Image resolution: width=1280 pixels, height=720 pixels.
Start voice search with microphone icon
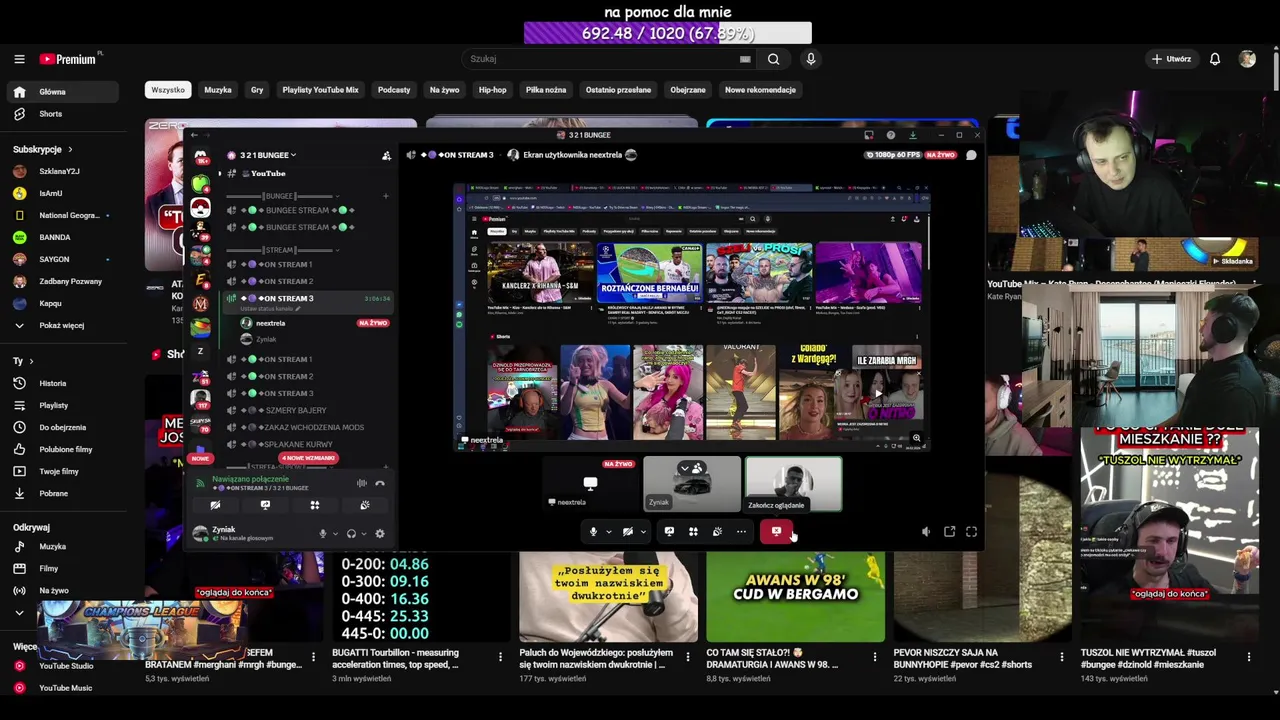tap(811, 59)
